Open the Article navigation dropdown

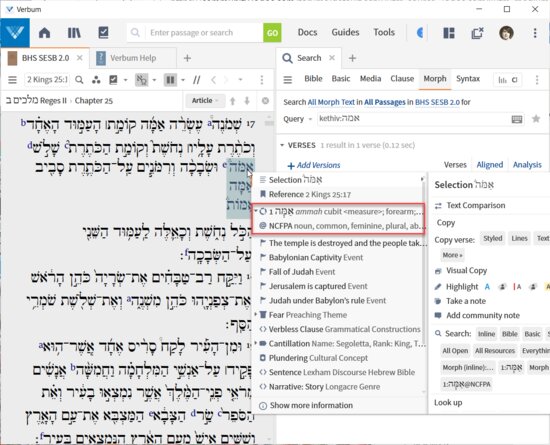pyautogui.click(x=205, y=101)
